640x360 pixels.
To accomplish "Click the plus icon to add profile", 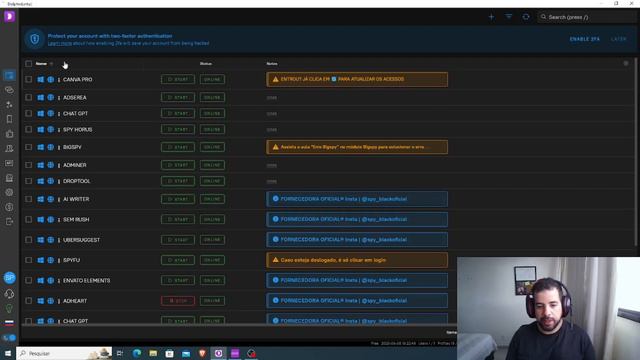I will [491, 17].
